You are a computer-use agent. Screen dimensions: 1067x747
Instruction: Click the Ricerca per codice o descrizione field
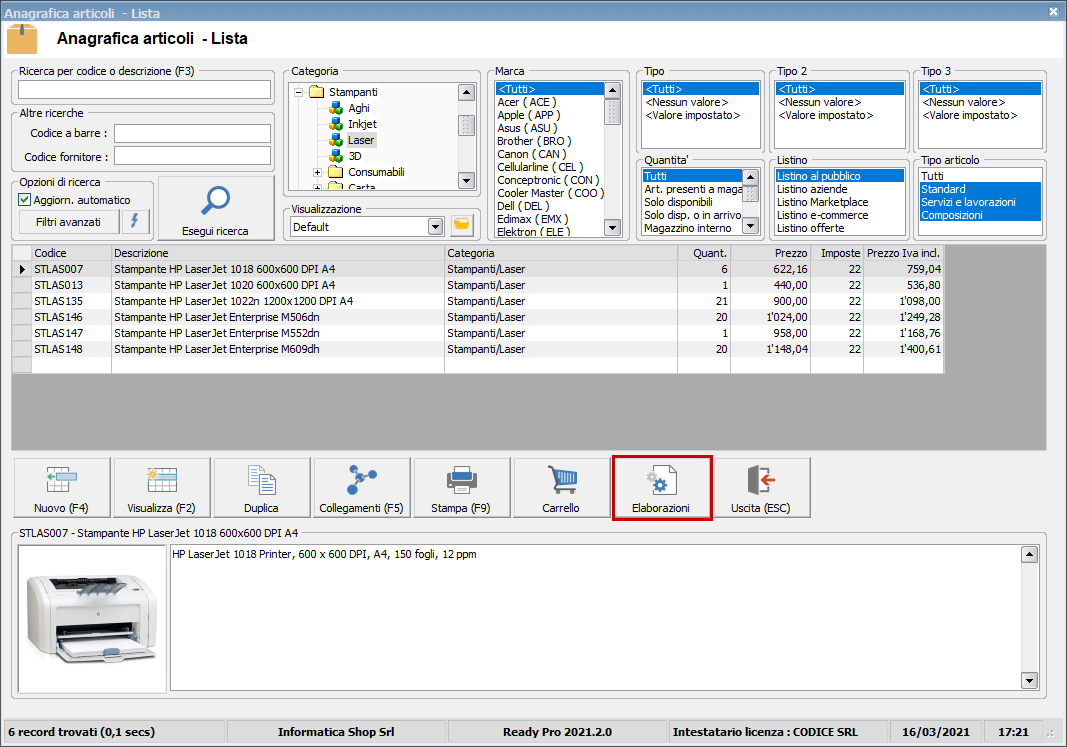click(x=144, y=90)
